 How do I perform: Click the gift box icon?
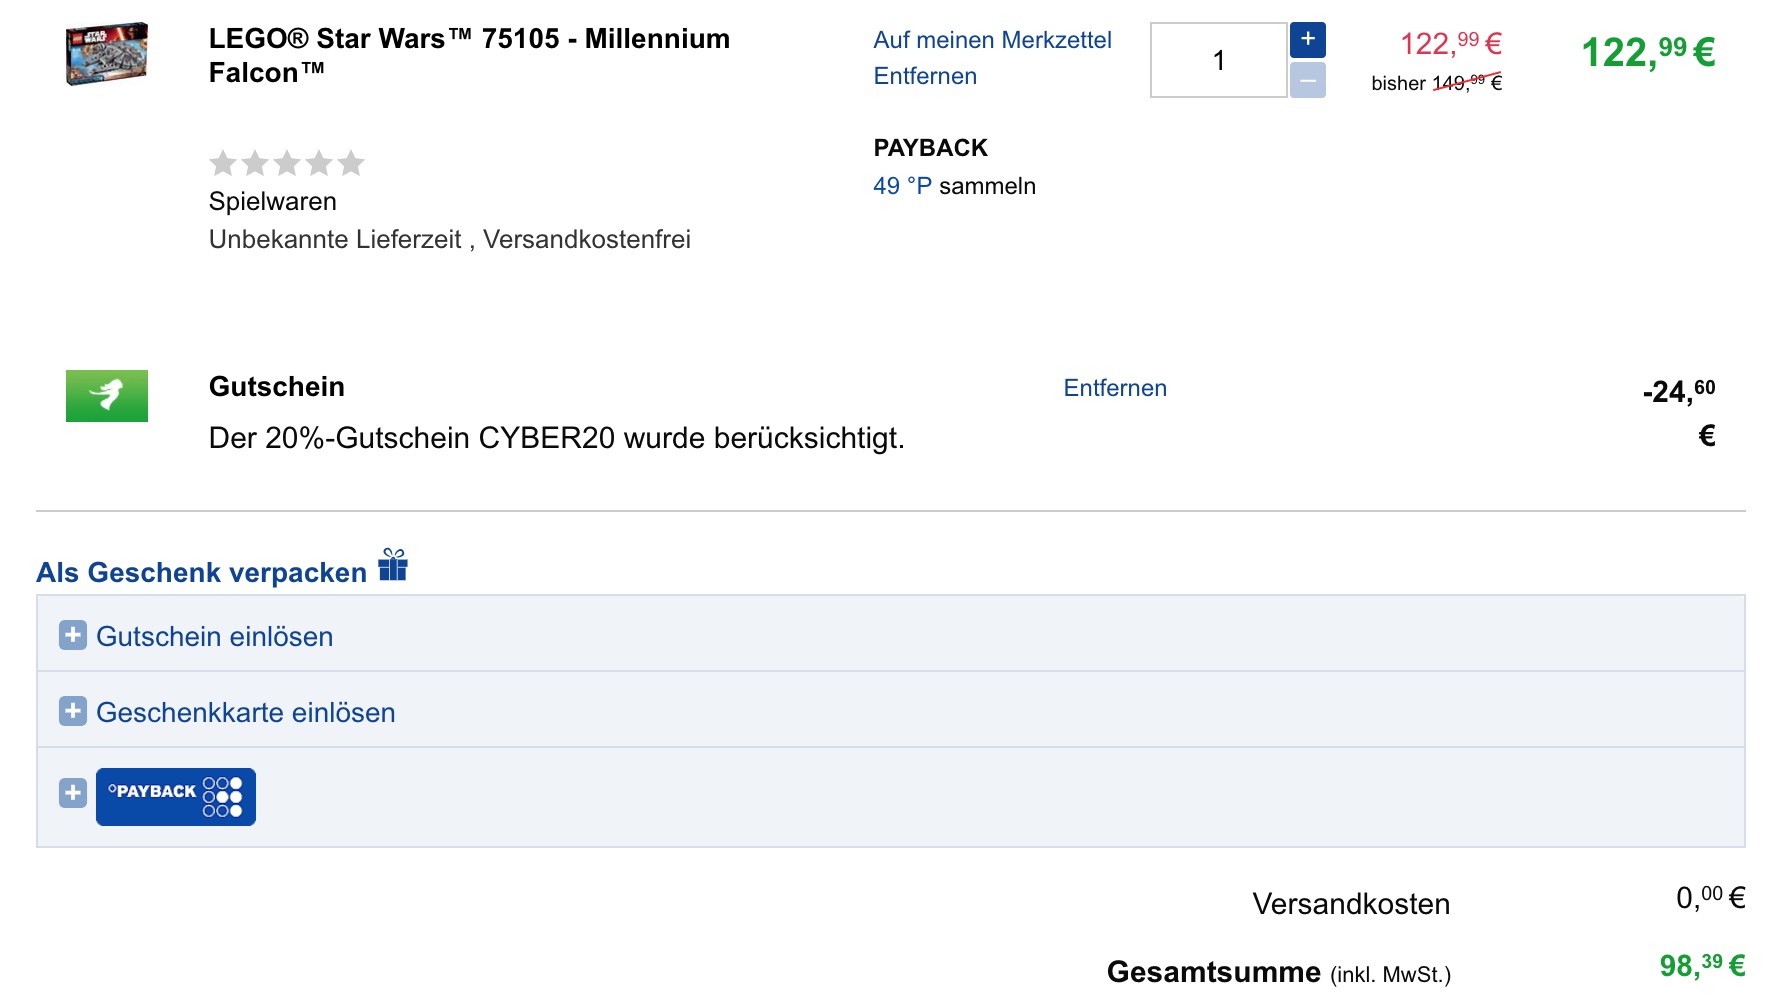click(393, 566)
